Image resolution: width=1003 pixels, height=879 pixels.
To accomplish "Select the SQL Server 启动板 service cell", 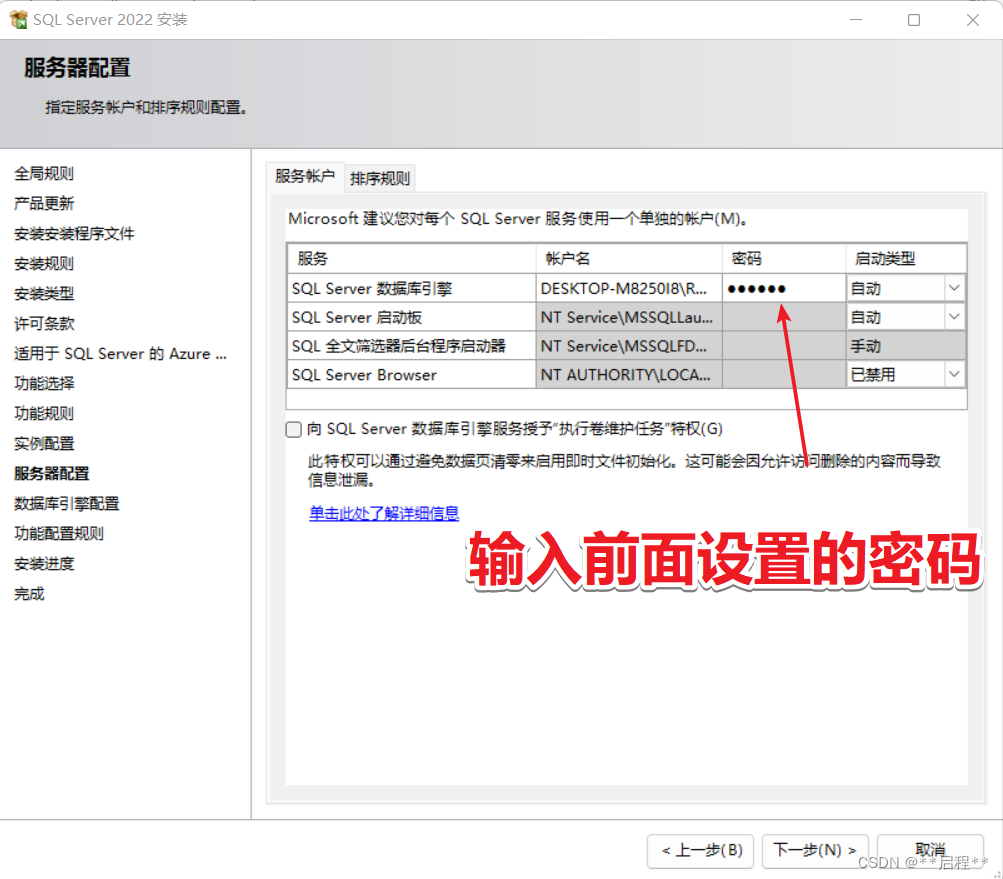I will 411,317.
